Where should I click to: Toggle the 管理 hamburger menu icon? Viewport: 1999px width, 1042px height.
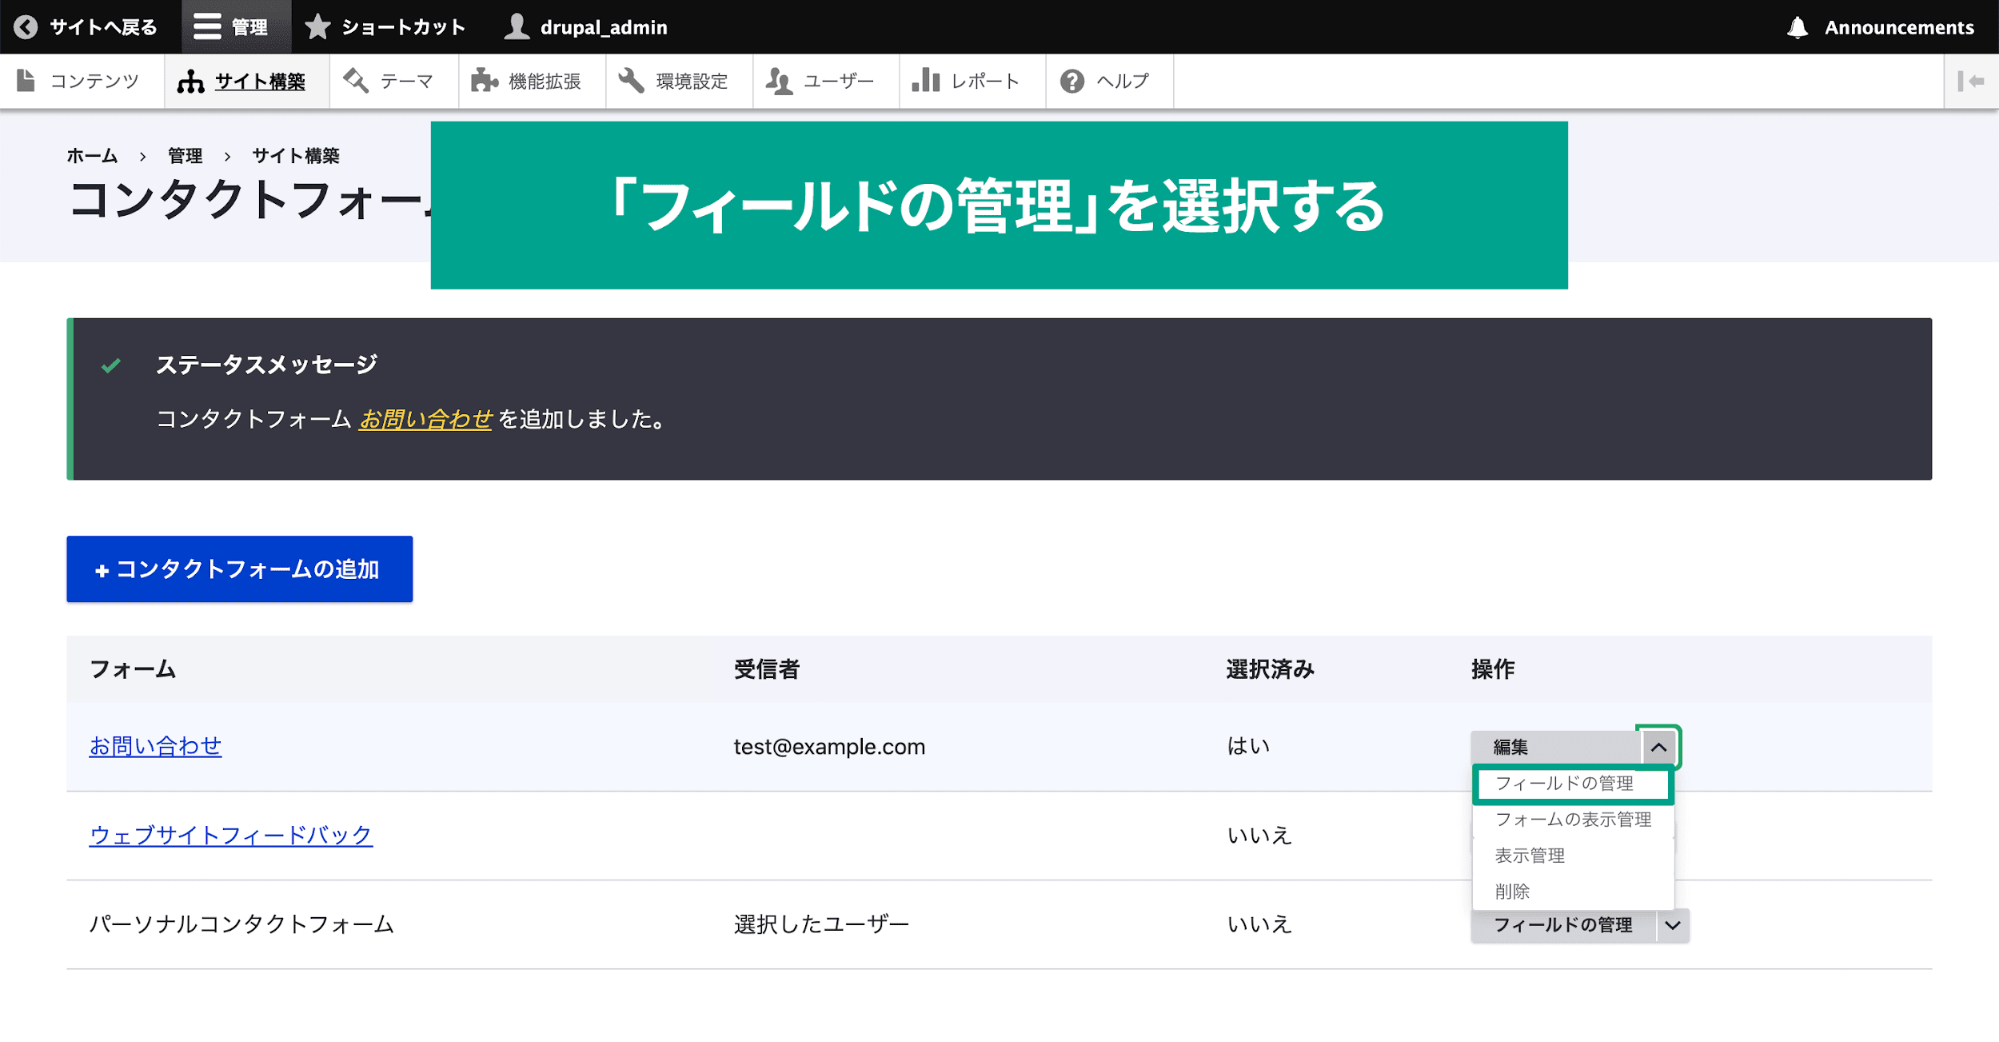207,27
